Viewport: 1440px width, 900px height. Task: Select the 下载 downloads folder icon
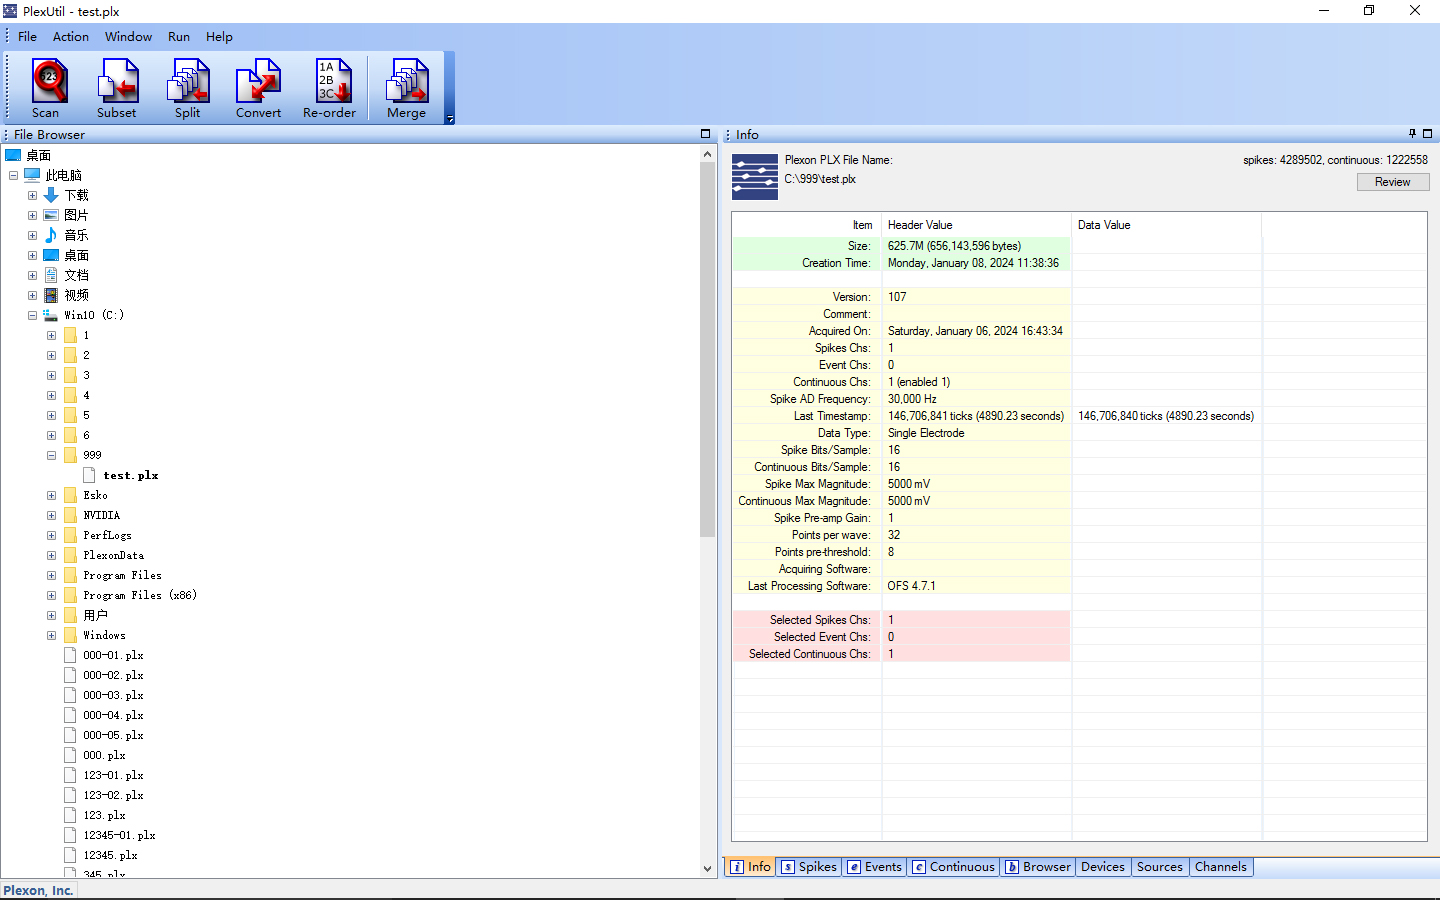51,195
